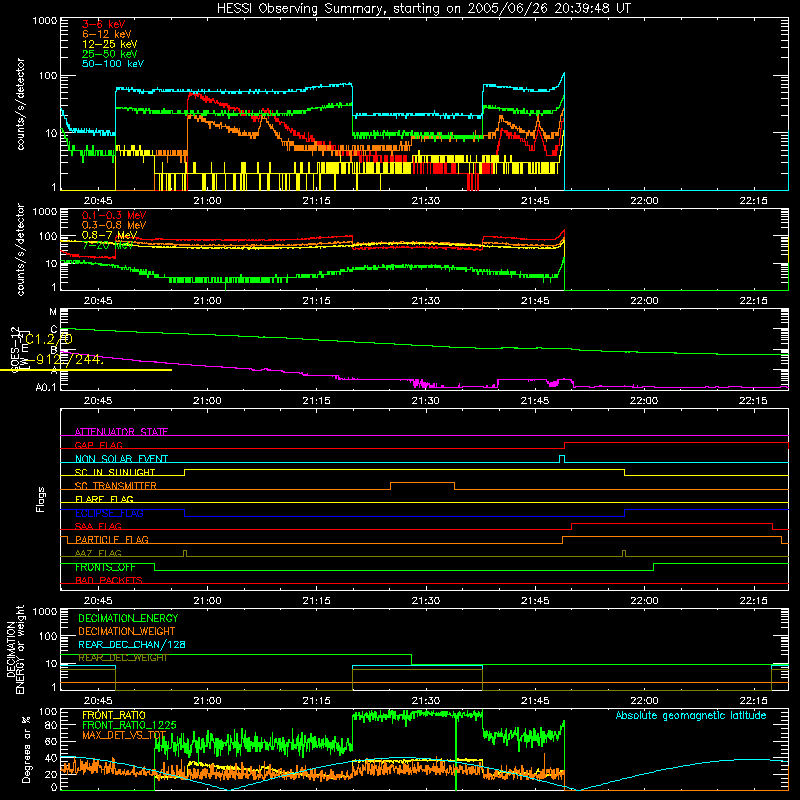Screen dimensions: 800x800
Task: Click the A0.1 label on GOES axis
Action: coord(46,387)
